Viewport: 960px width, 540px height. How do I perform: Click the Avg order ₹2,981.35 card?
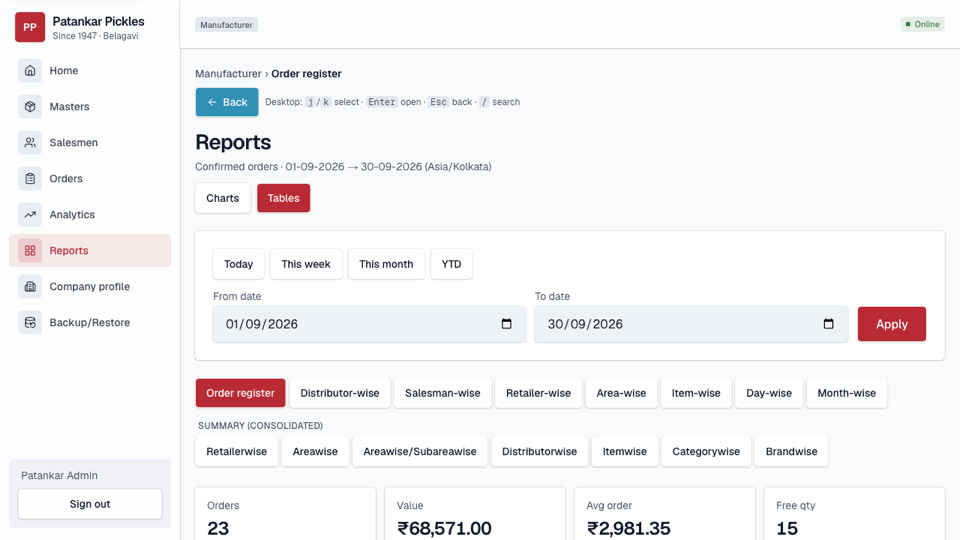665,514
